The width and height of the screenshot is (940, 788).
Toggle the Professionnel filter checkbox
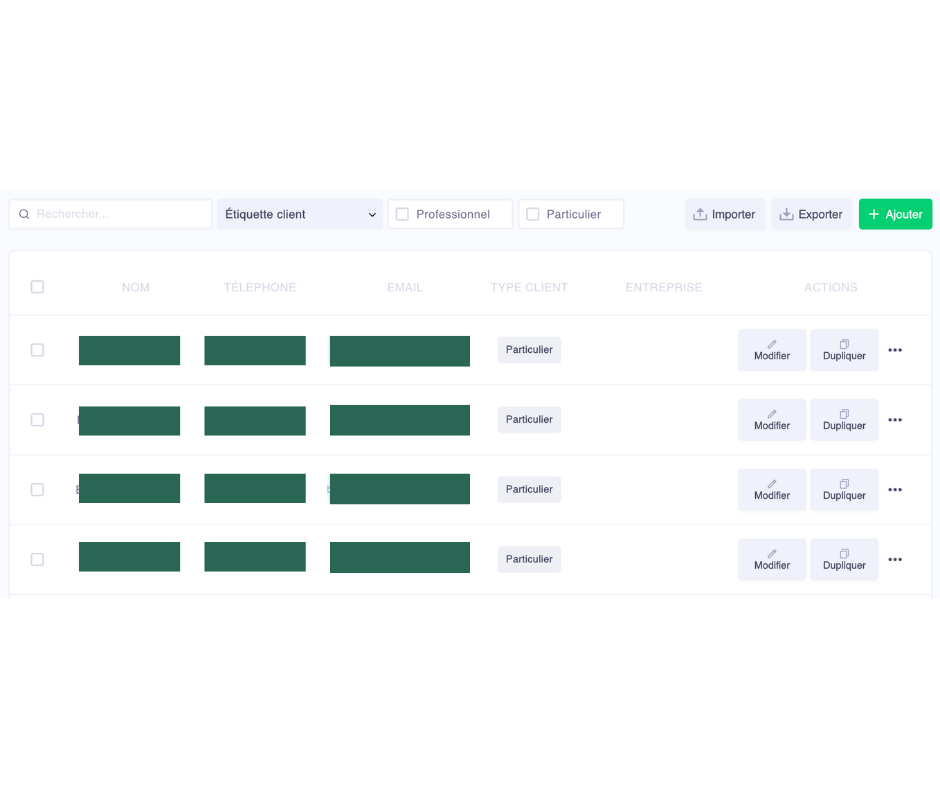403,214
